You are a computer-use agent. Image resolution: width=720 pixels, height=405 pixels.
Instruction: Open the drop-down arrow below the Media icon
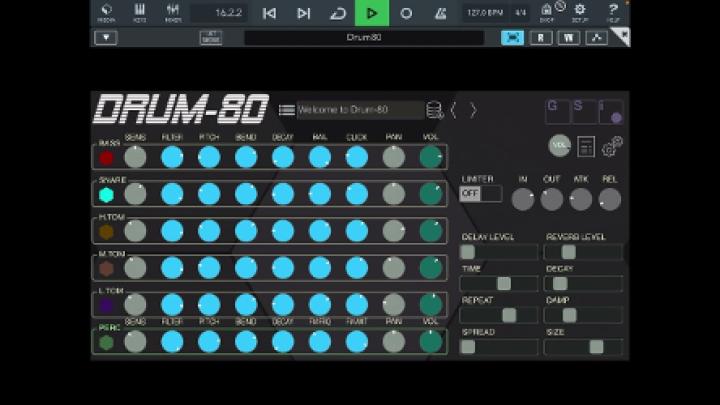coord(106,38)
